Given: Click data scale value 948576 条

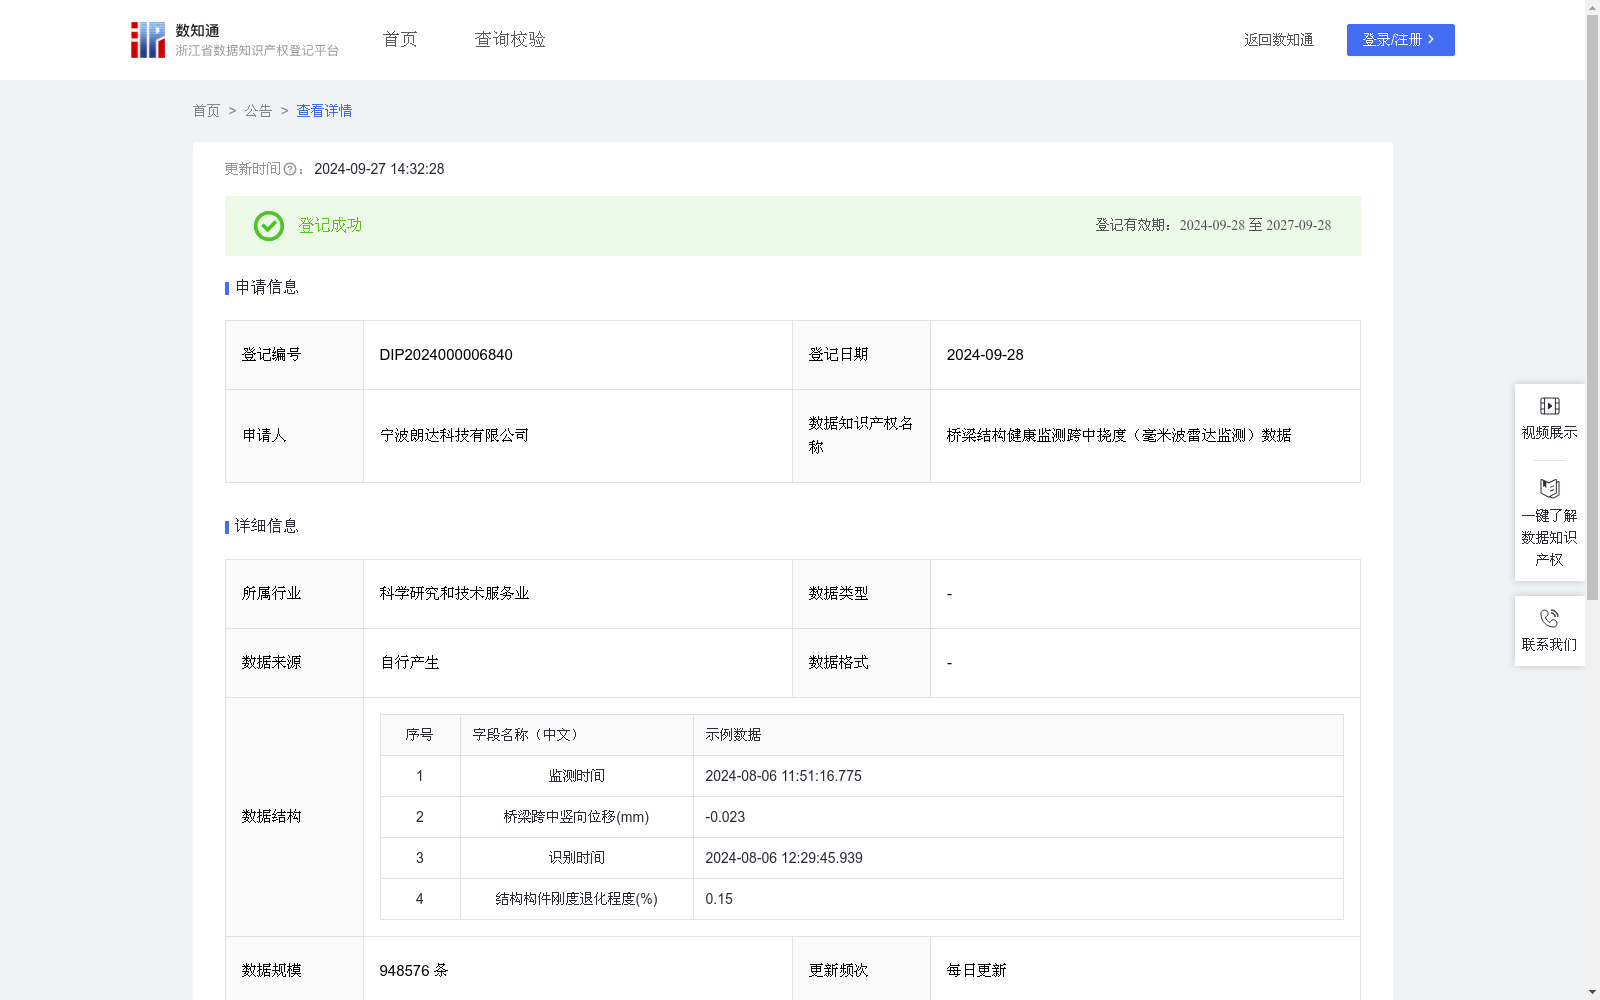Looking at the screenshot, I should click(x=414, y=971).
